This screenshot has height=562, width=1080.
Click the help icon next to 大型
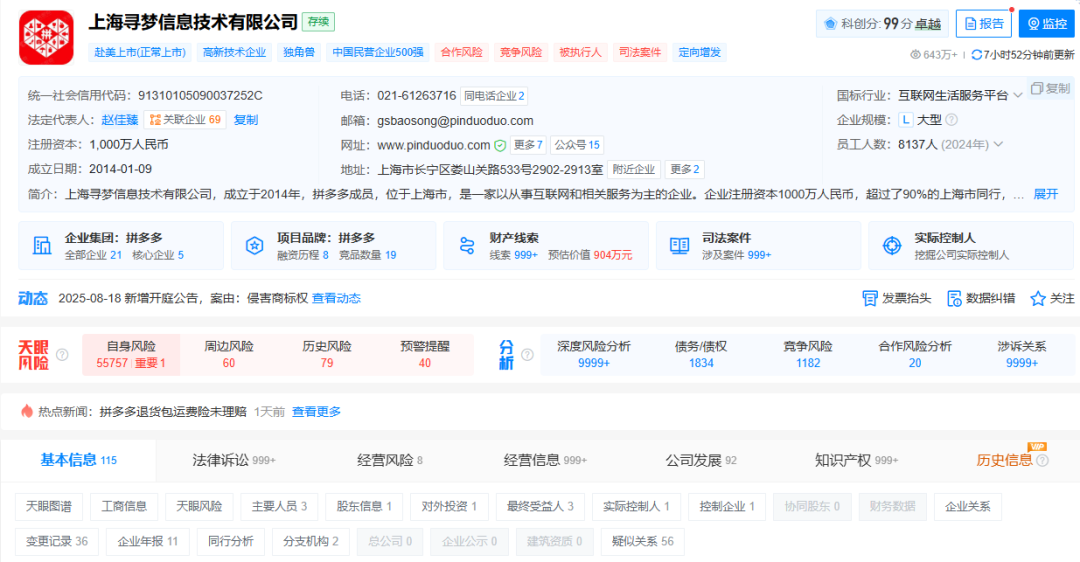point(951,120)
